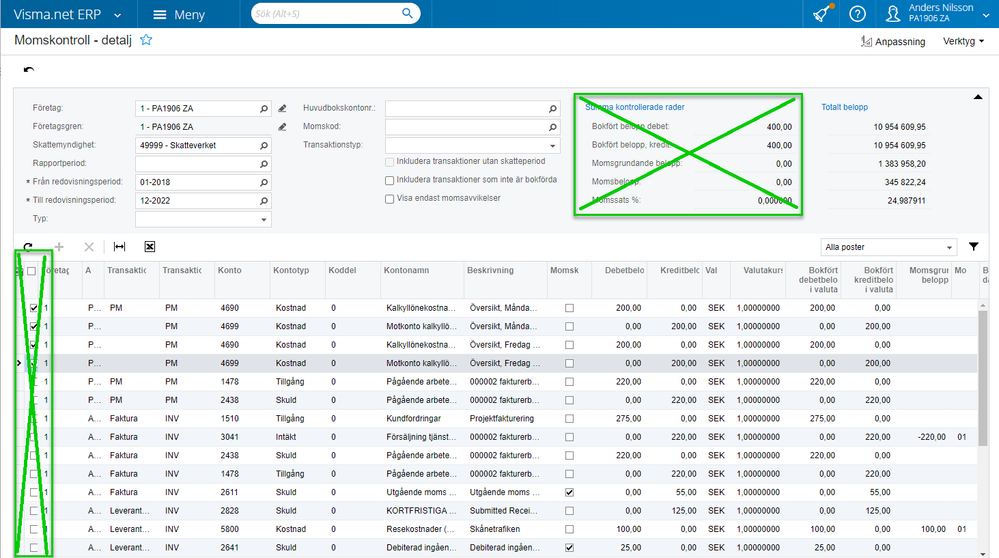Open the grid filter funnel icon

pos(974,247)
